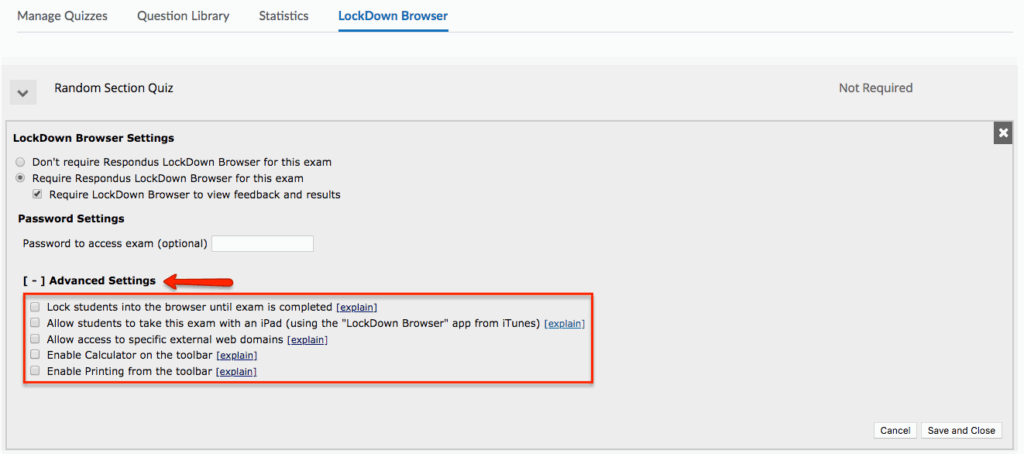The height and width of the screenshot is (454, 1024).
Task: Enable Lock students into the browser checkbox
Action: (35, 307)
